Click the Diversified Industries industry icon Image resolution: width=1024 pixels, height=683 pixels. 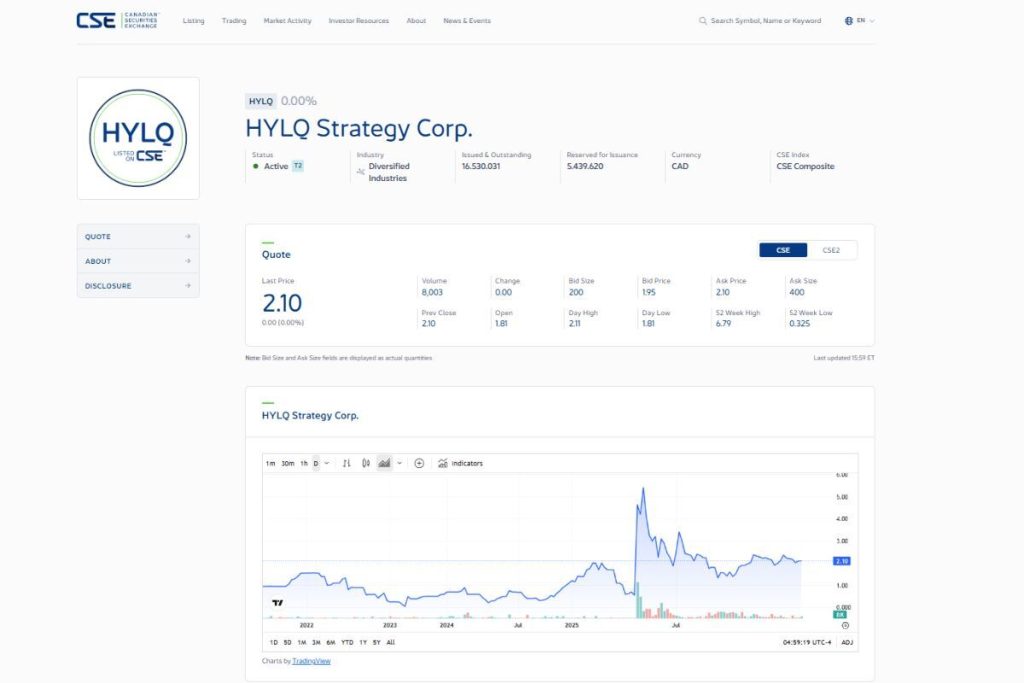(x=360, y=172)
